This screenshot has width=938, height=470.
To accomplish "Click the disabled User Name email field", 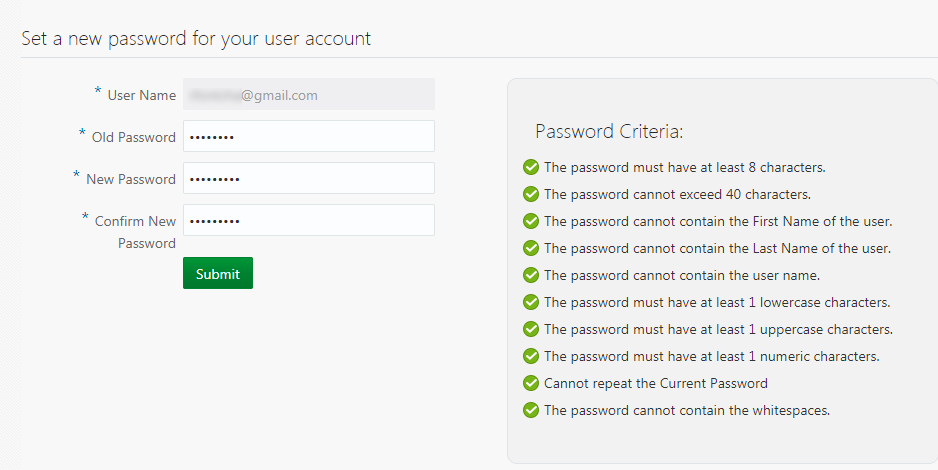I will (309, 94).
